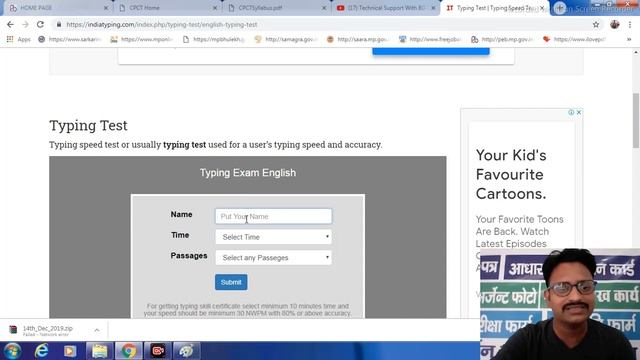Open the saara.mp.gov bookmark

[x=358, y=39]
